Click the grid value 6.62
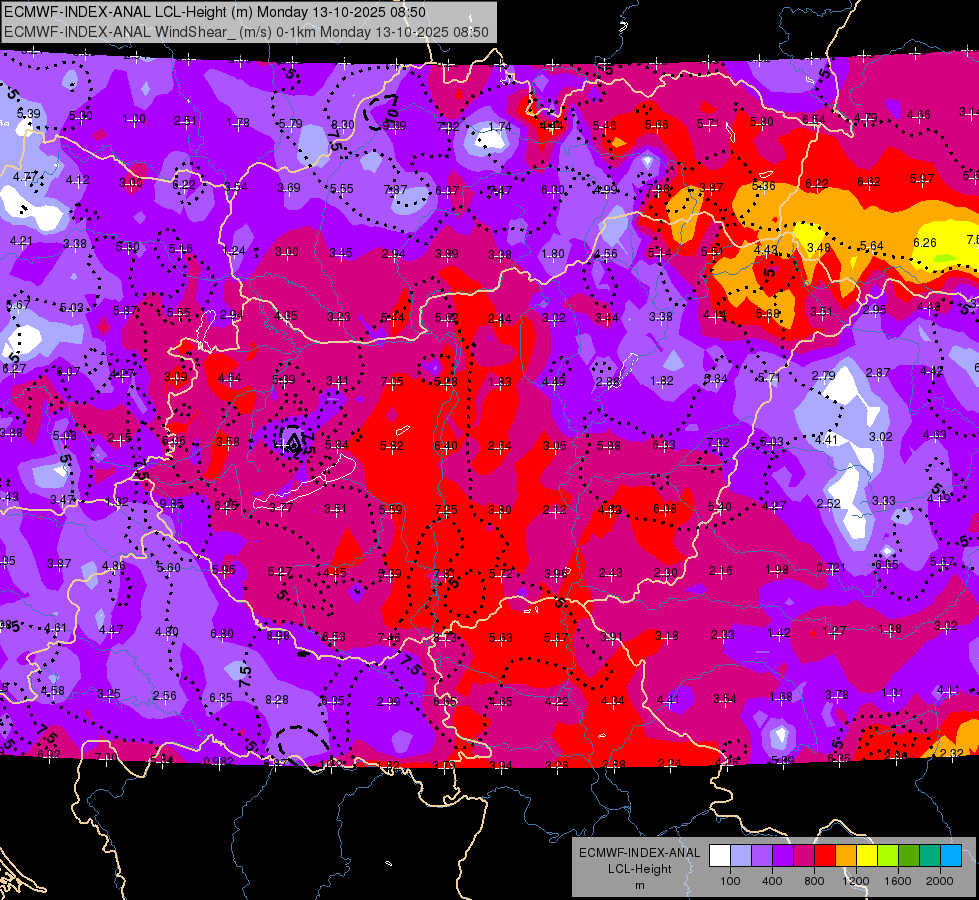Image resolution: width=979 pixels, height=900 pixels. coord(868,181)
